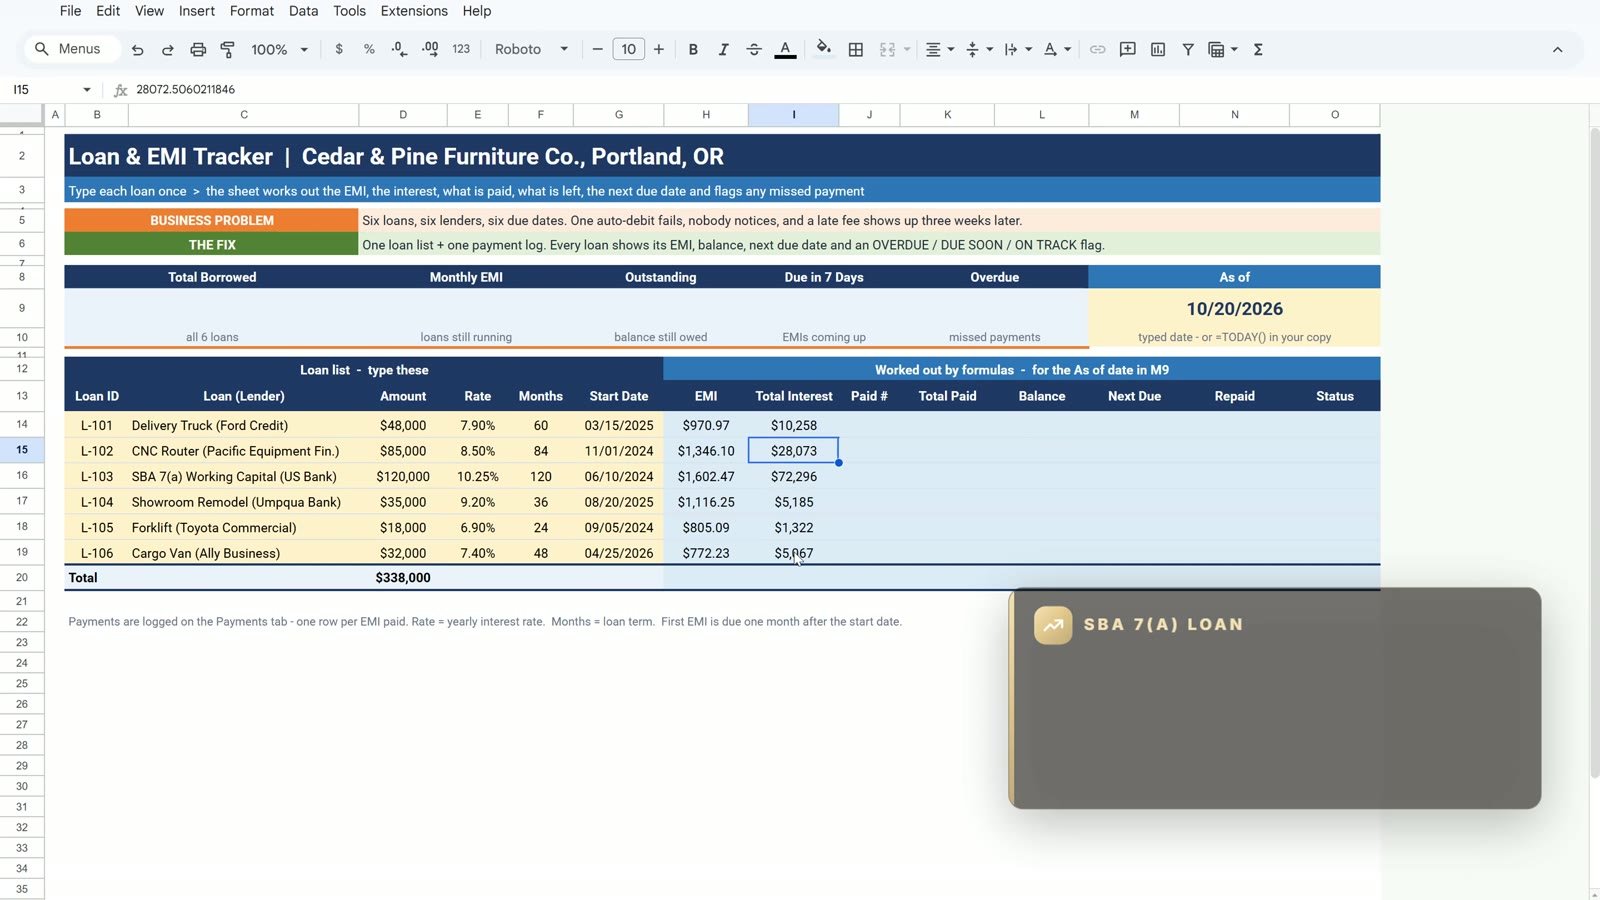This screenshot has width=1600, height=900.
Task: Open the Insert menu
Action: coord(197,11)
